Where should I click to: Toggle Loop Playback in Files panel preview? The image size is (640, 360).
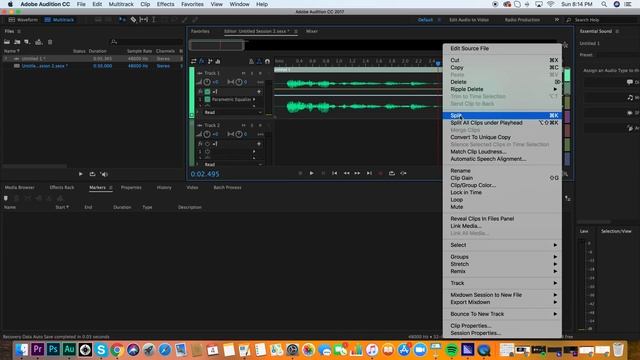tap(92, 174)
